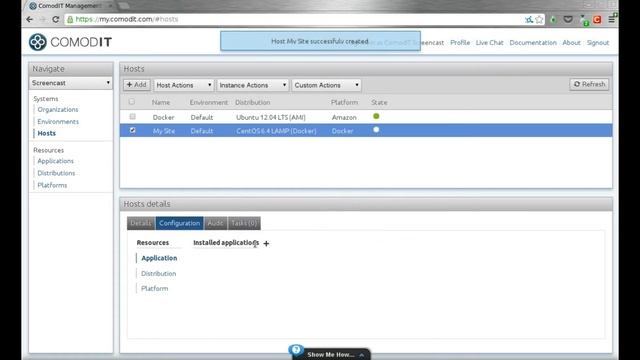Viewport: 640px width, 360px height.
Task: Navigate to Platforms in sidebar
Action: [52, 185]
